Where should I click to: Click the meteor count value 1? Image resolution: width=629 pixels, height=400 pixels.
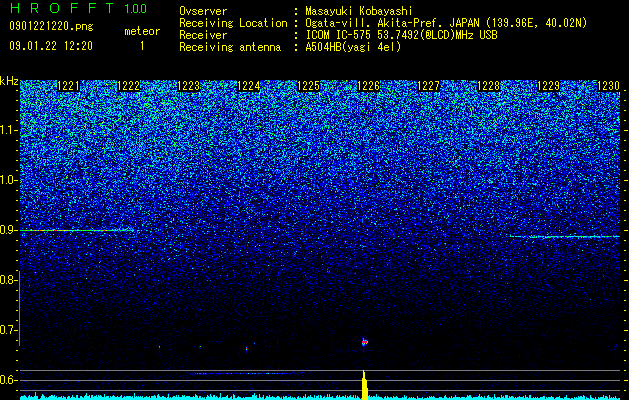(x=142, y=46)
